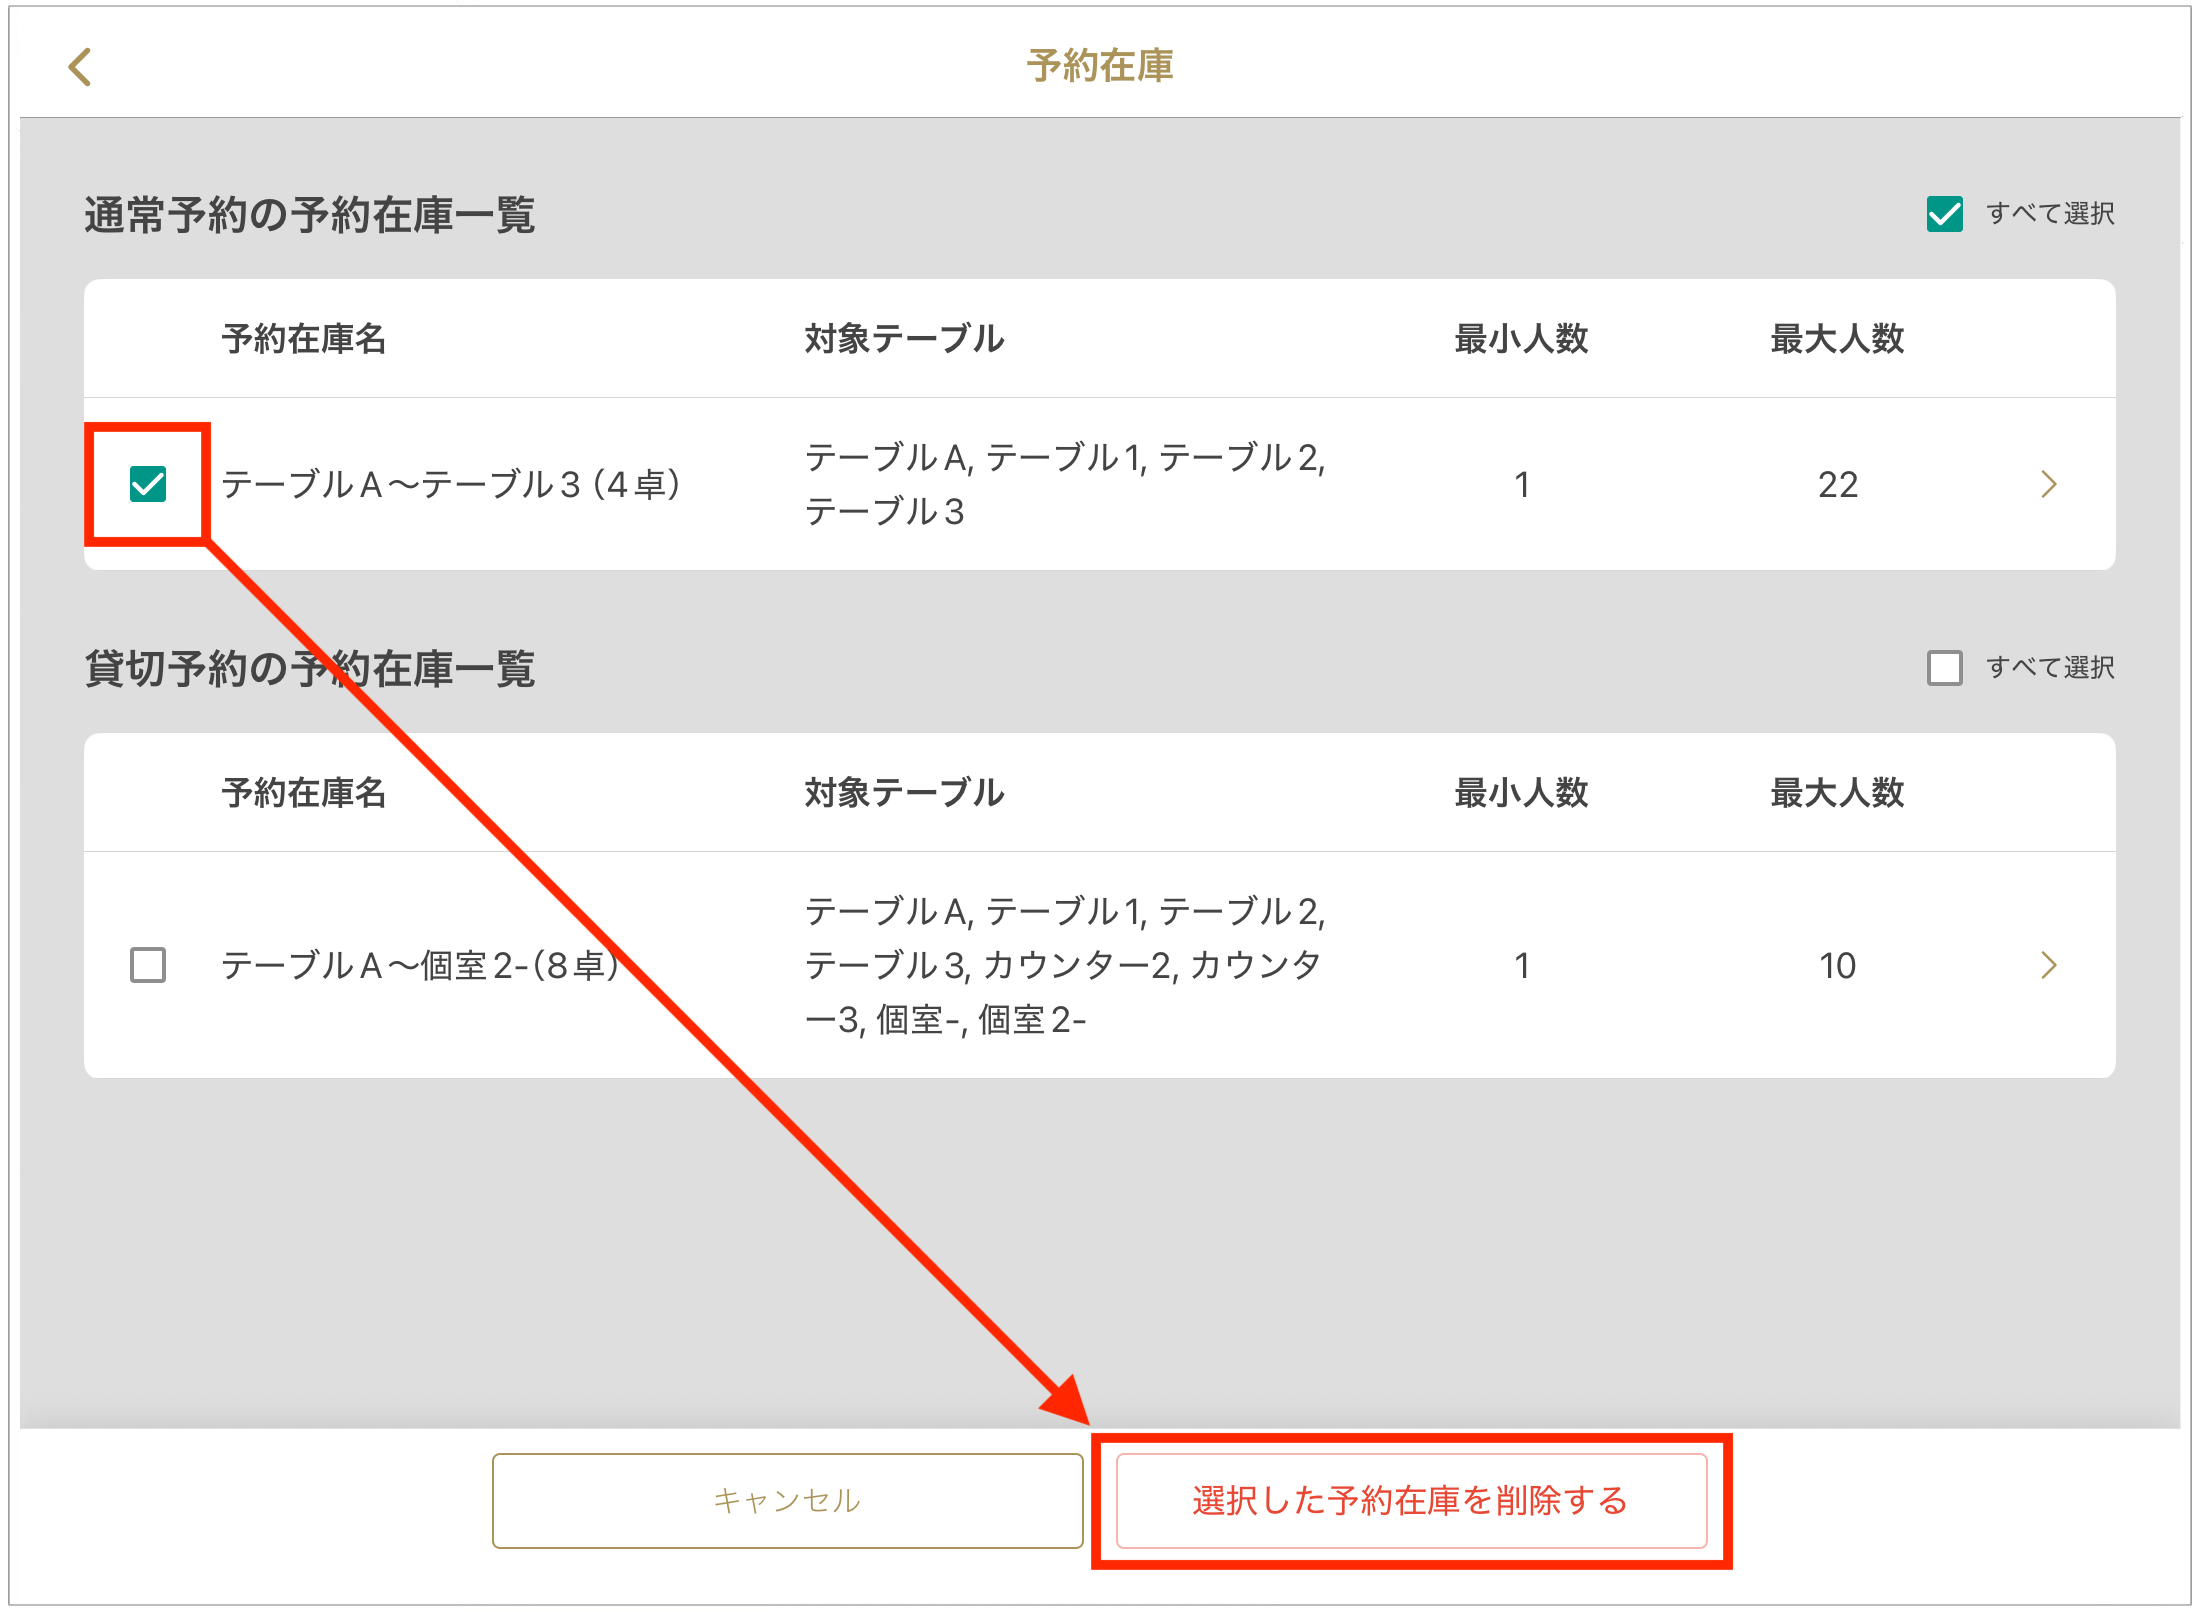The height and width of the screenshot is (1612, 2198).
Task: Click the 最大人数 value 22
Action: point(1837,485)
